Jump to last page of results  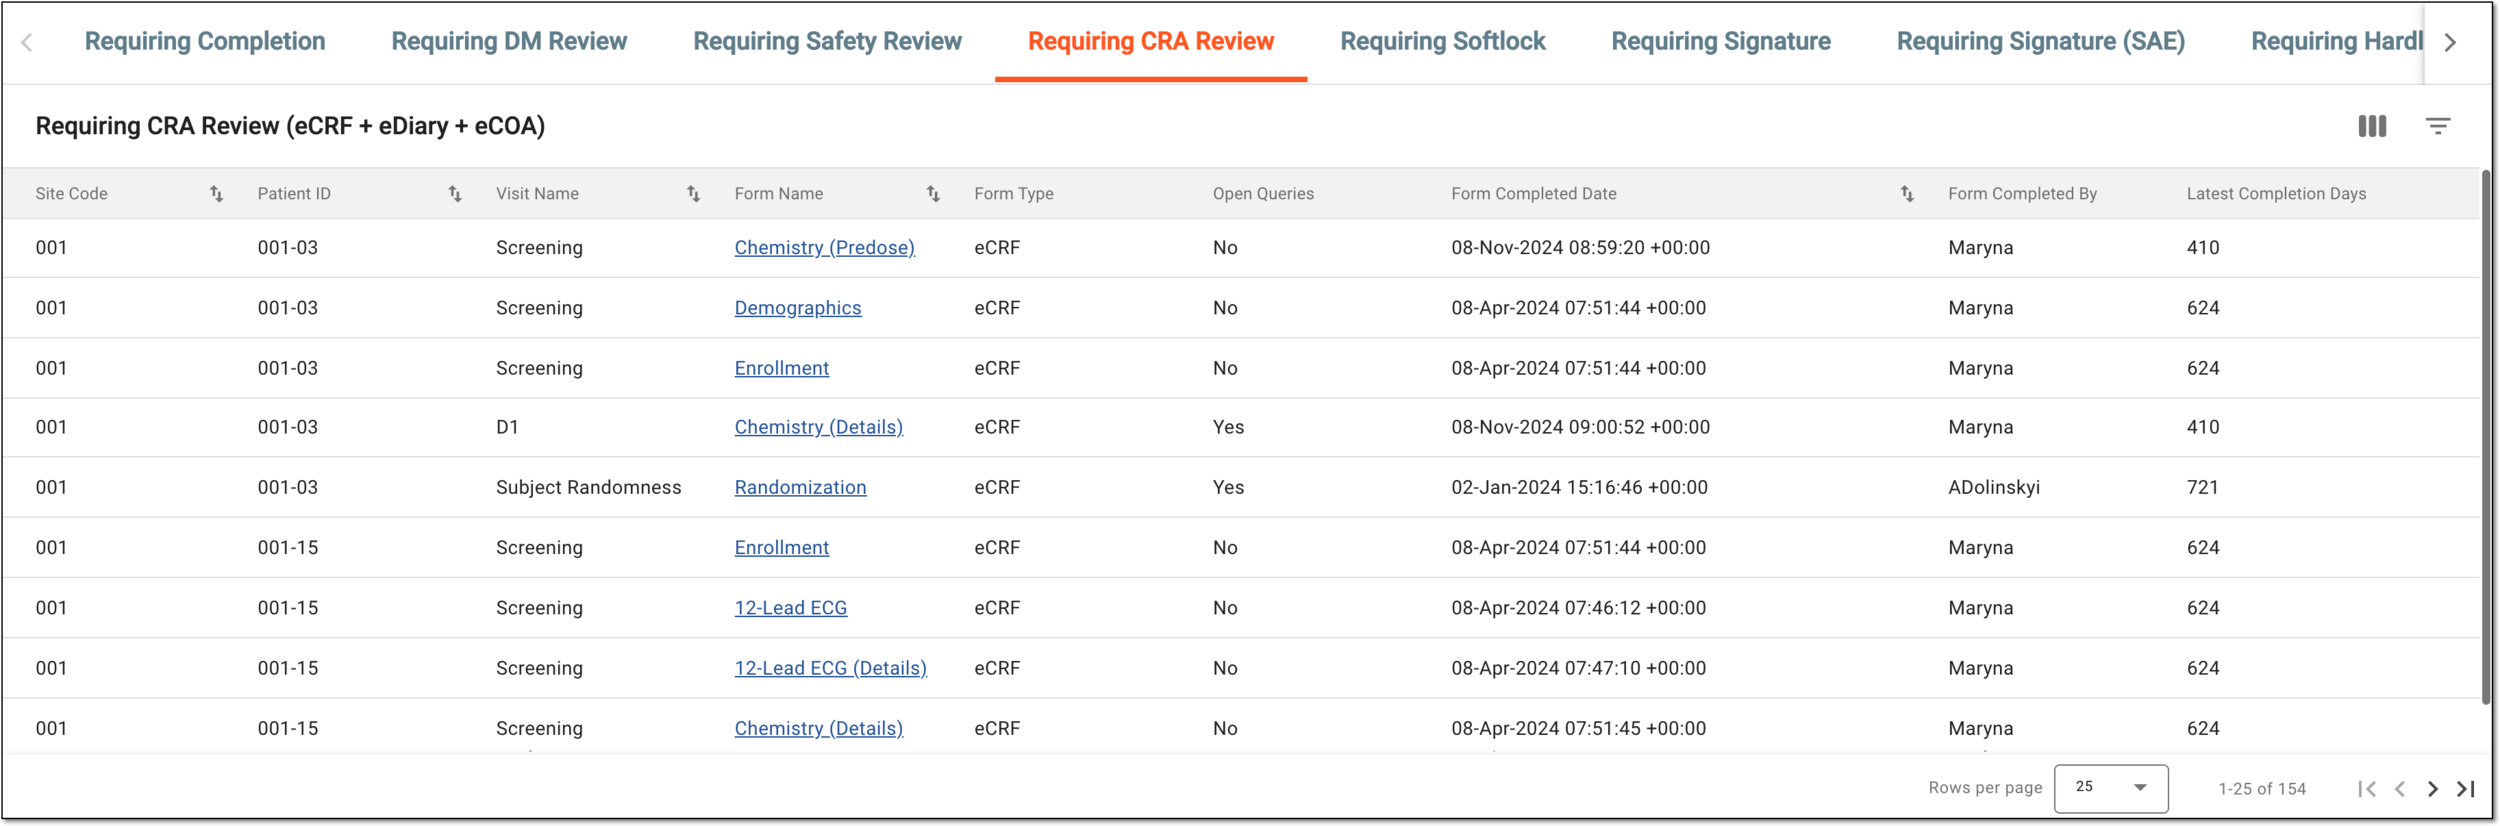2465,789
